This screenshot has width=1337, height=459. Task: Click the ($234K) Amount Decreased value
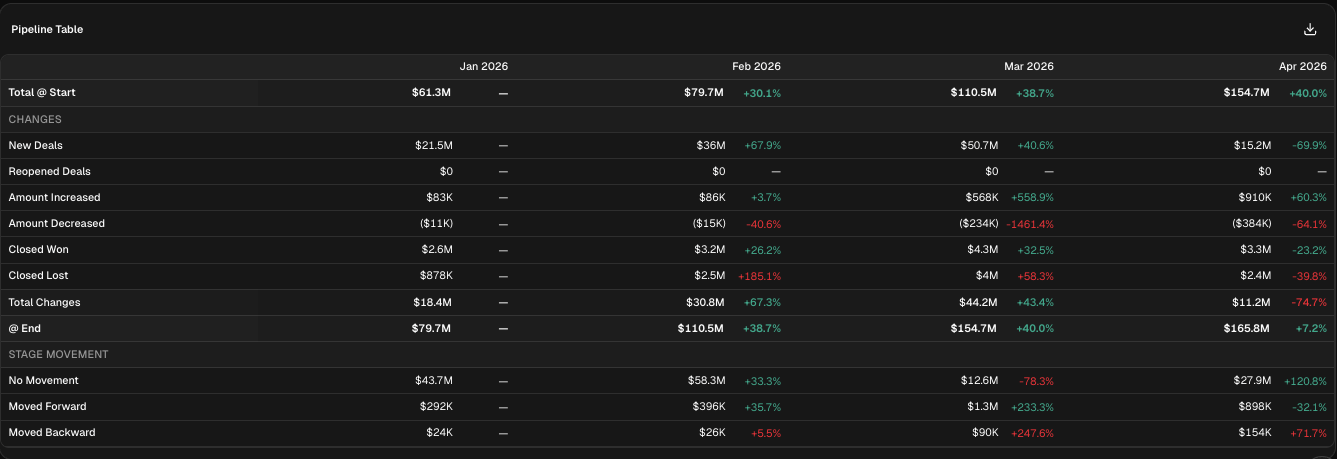coord(975,223)
